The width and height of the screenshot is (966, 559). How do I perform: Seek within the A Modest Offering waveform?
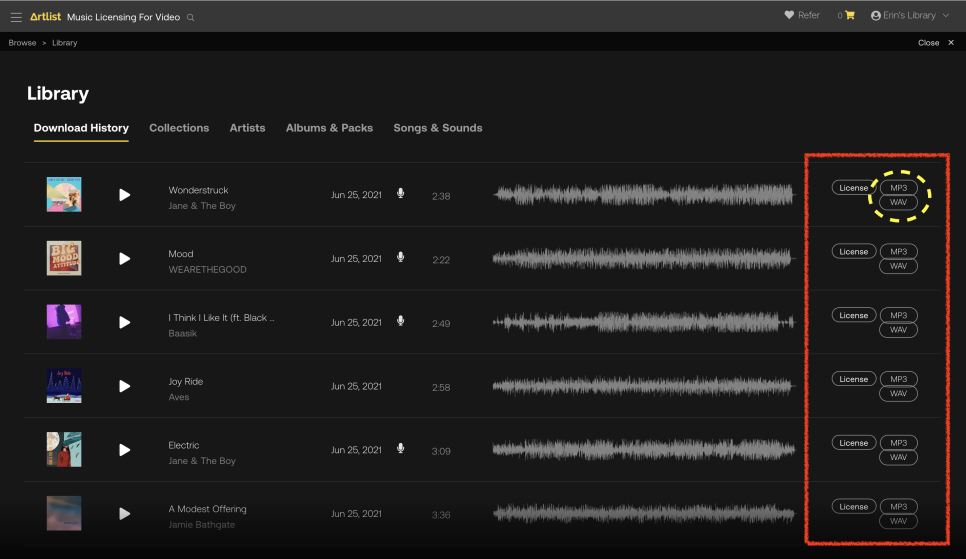pyautogui.click(x=644, y=514)
